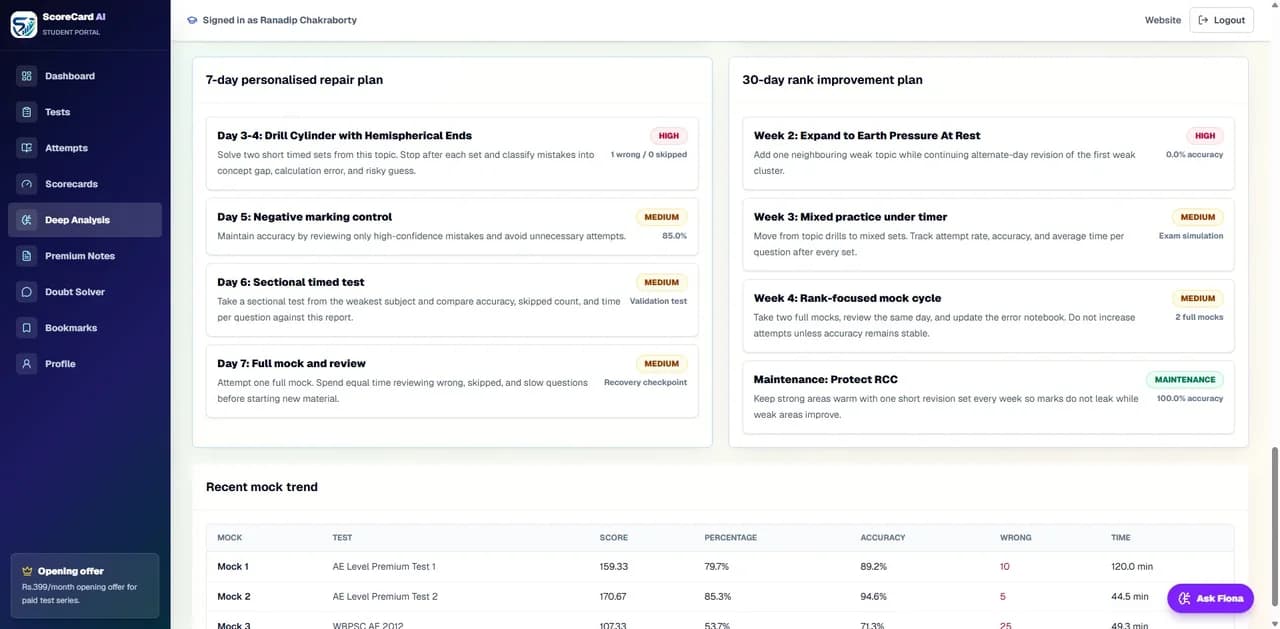Select the Day 7 Full mock and review card
This screenshot has width=1280, height=629.
coord(452,381)
